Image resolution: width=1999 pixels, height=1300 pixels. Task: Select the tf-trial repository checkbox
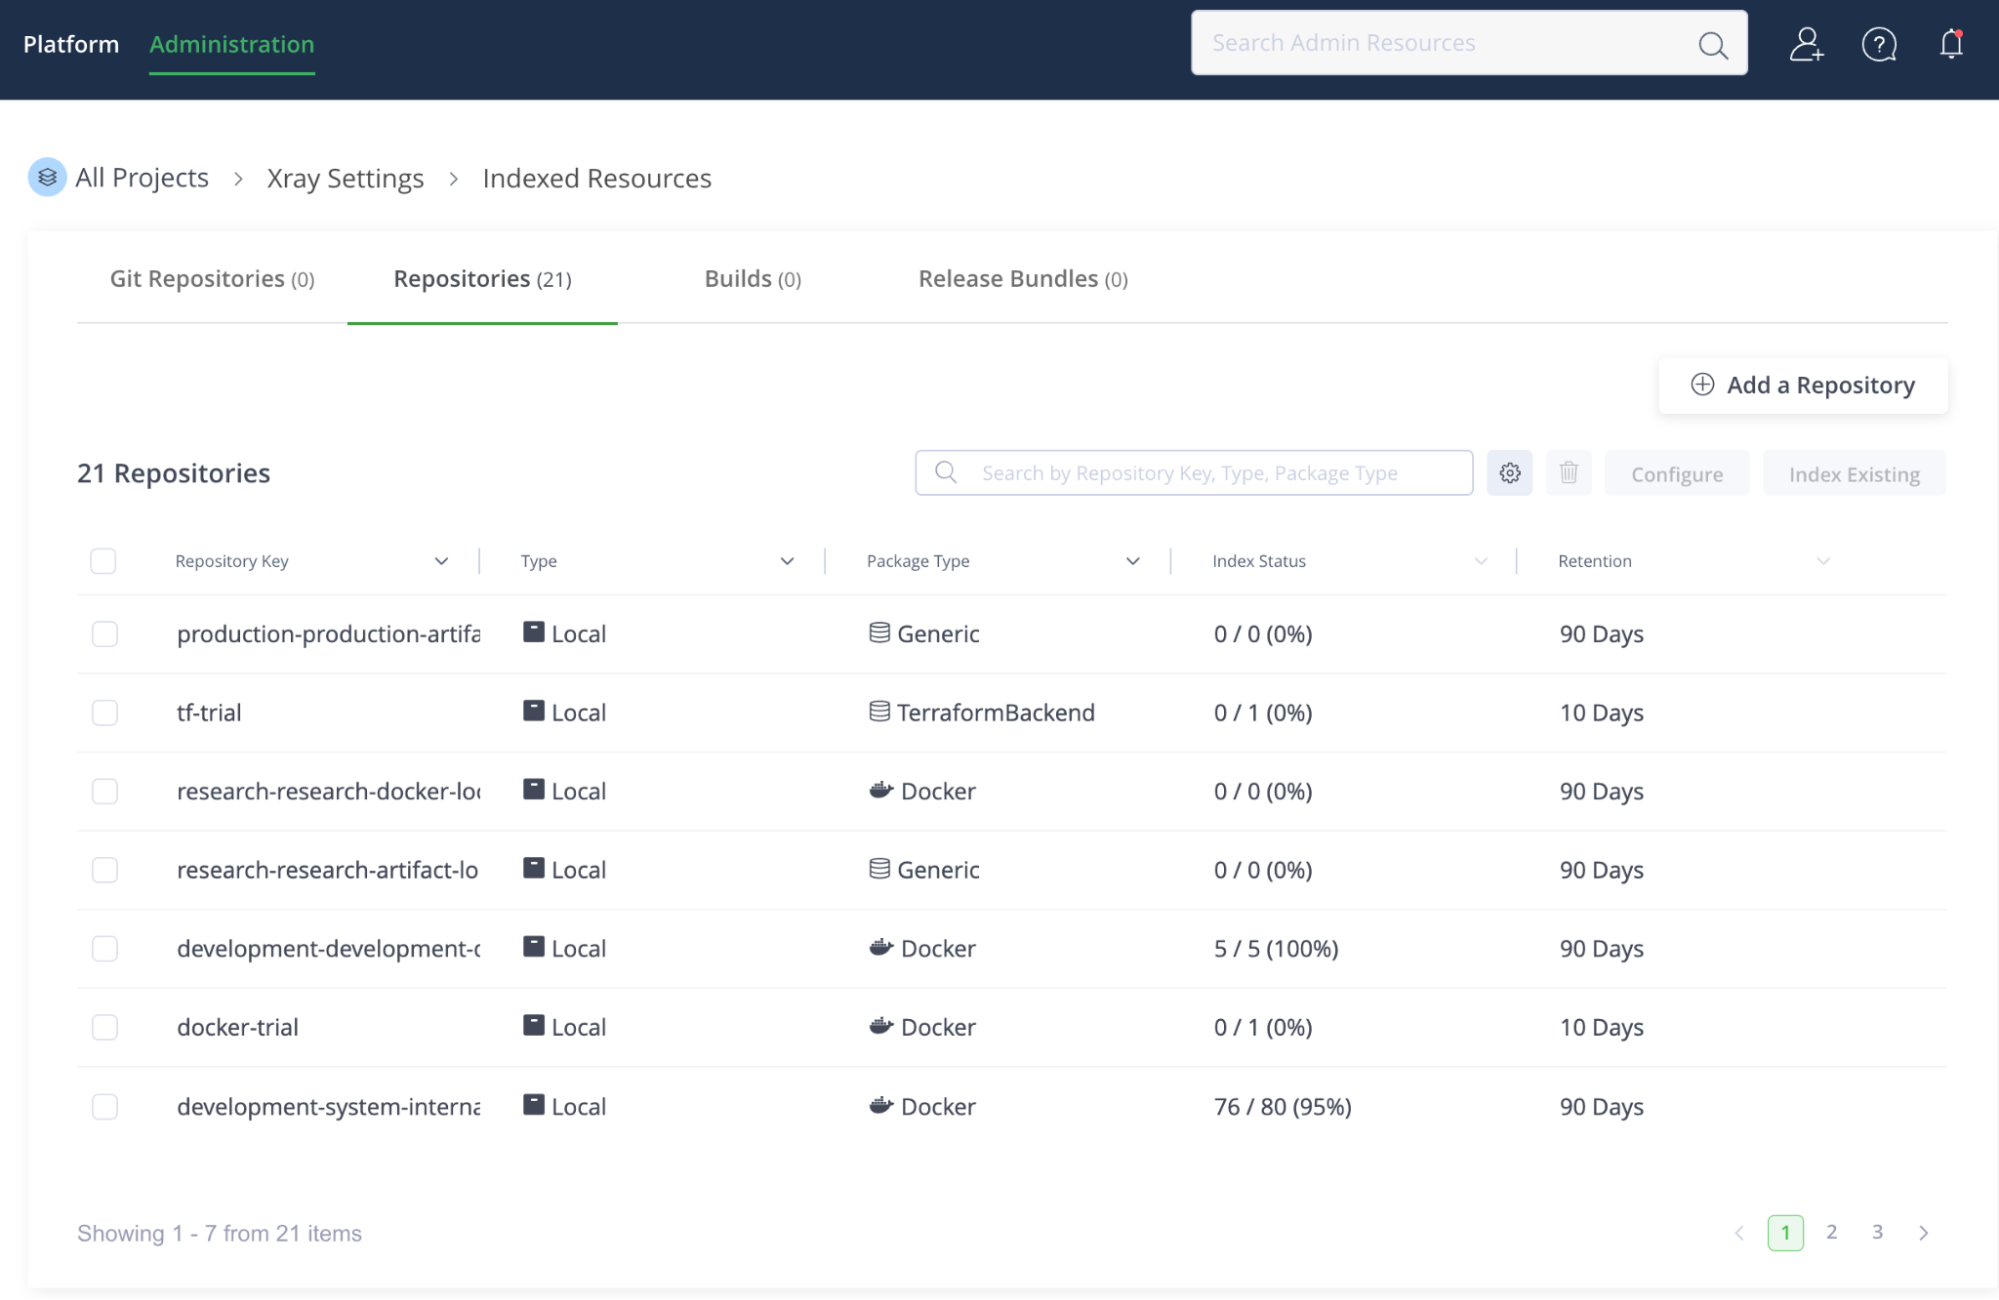pyautogui.click(x=105, y=713)
